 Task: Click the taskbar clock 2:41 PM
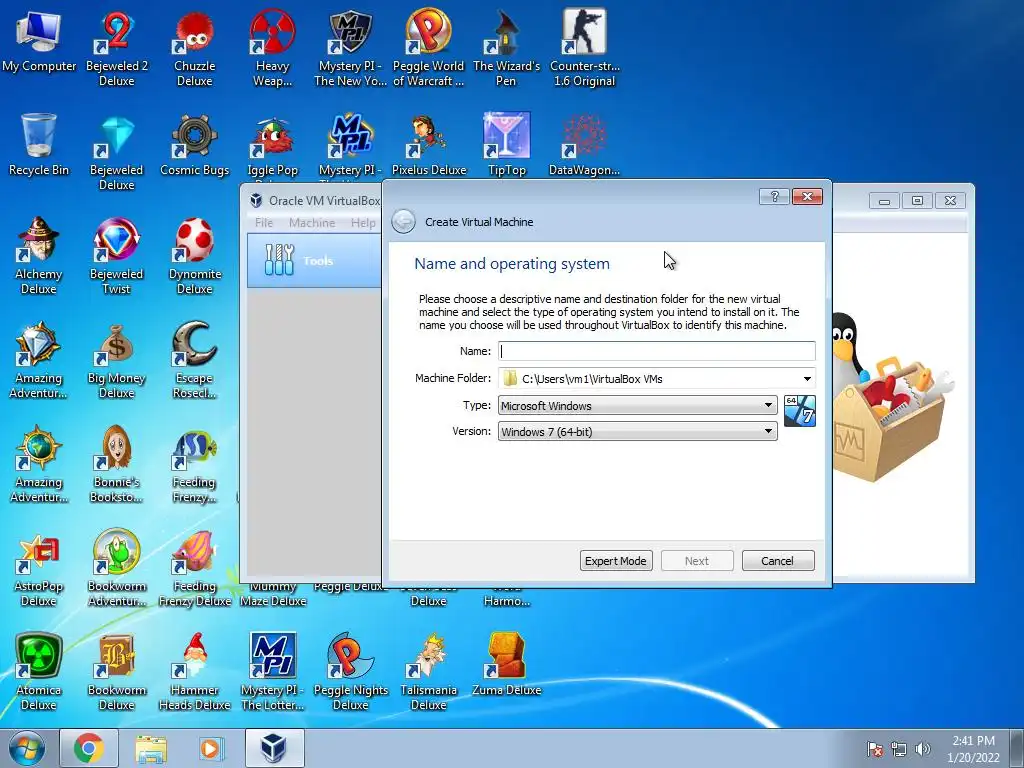click(973, 749)
